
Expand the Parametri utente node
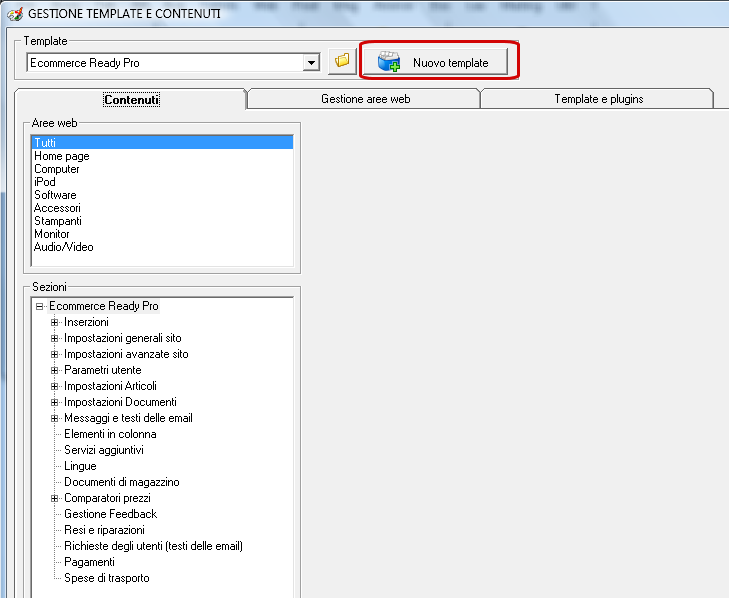click(x=54, y=371)
